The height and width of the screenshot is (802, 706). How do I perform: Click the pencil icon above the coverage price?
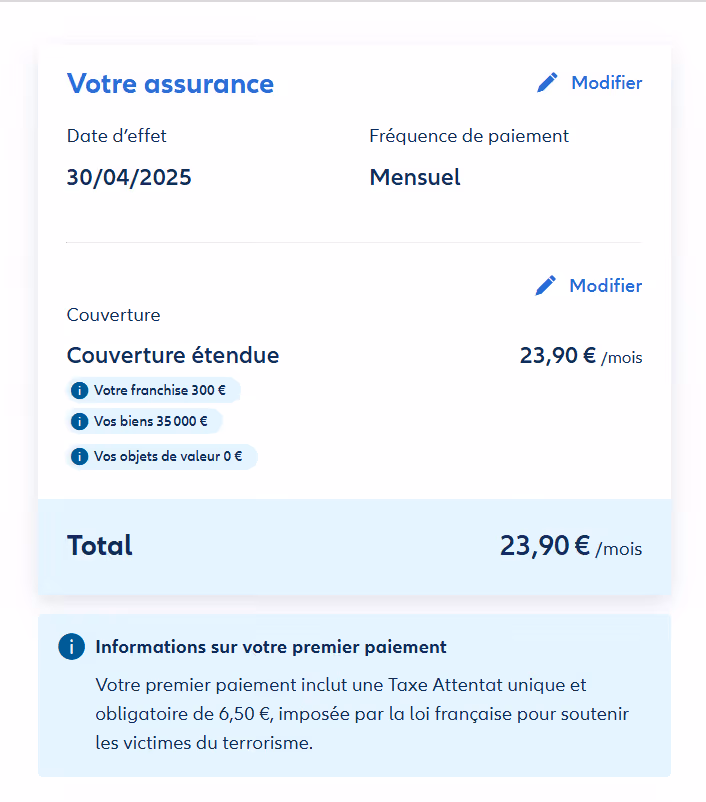(x=545, y=286)
